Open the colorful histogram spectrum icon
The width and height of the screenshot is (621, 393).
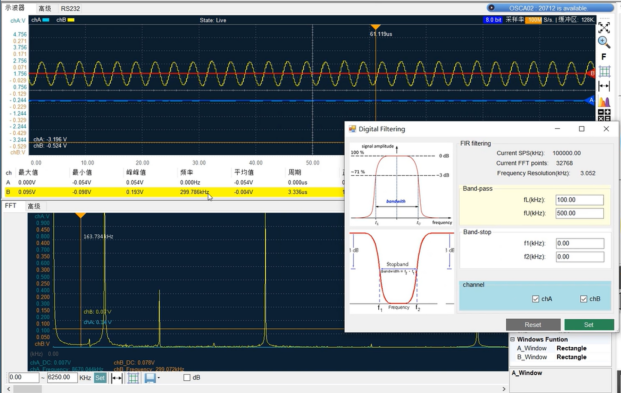[x=604, y=101]
